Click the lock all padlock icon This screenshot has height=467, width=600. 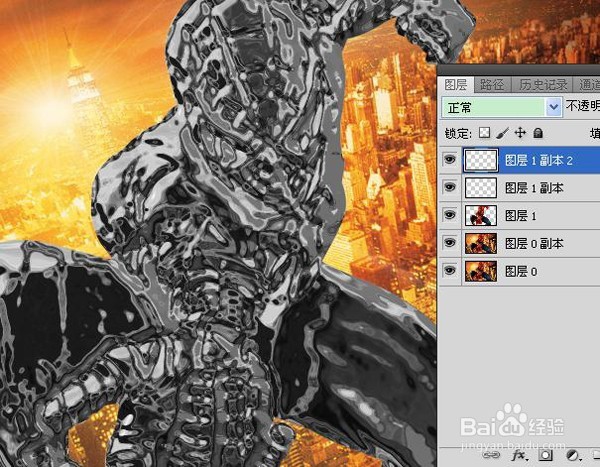point(538,133)
